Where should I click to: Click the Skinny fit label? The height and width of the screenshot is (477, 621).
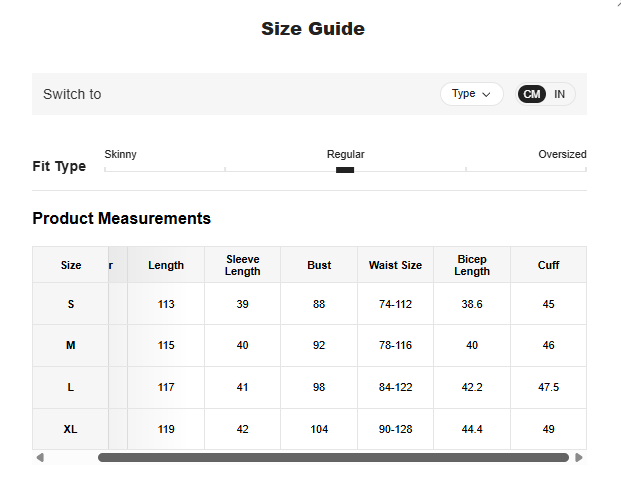[x=121, y=154]
